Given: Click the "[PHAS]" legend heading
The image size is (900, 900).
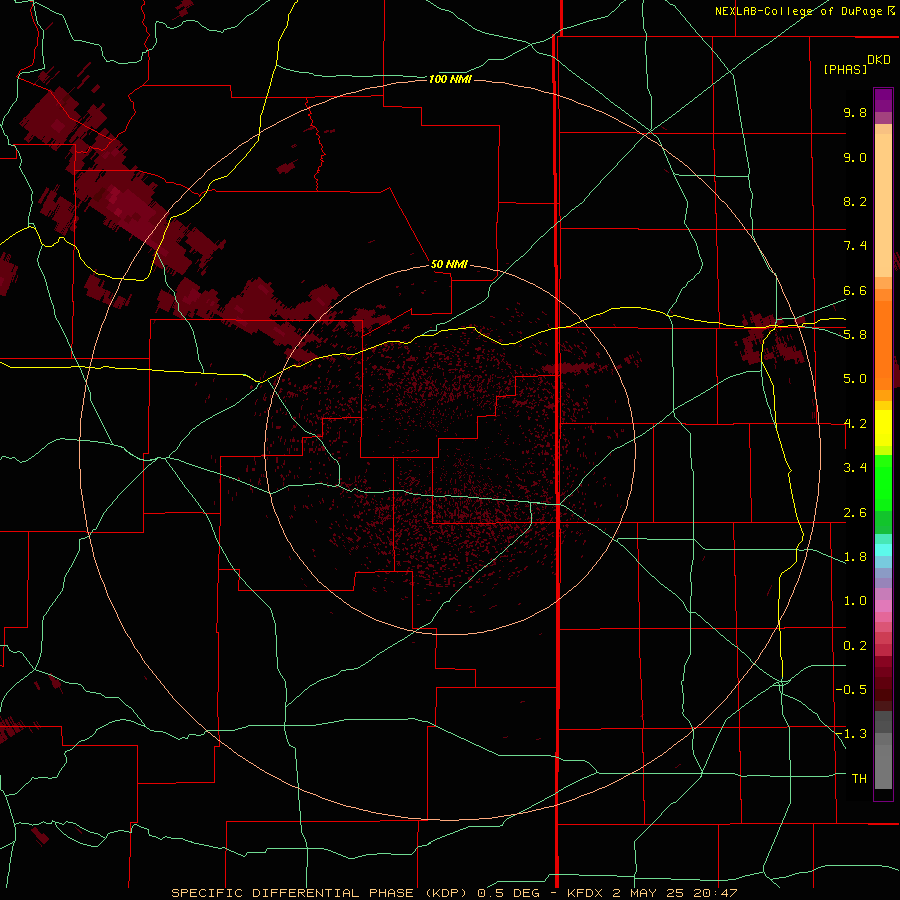Looking at the screenshot, I should pyautogui.click(x=845, y=70).
